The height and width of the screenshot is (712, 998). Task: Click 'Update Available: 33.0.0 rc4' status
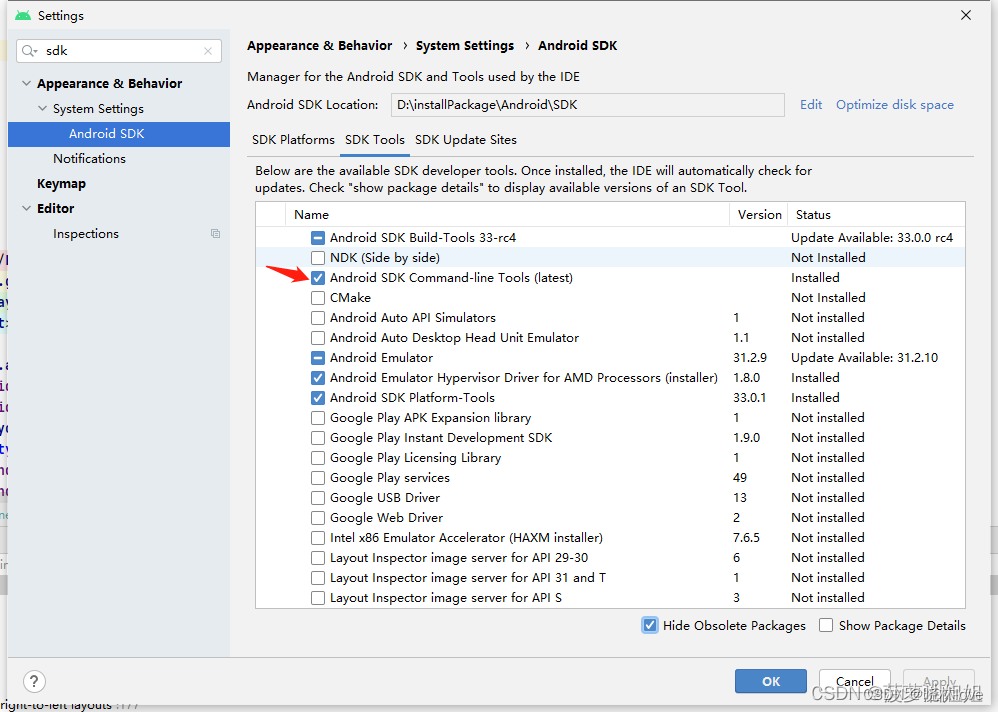point(871,238)
